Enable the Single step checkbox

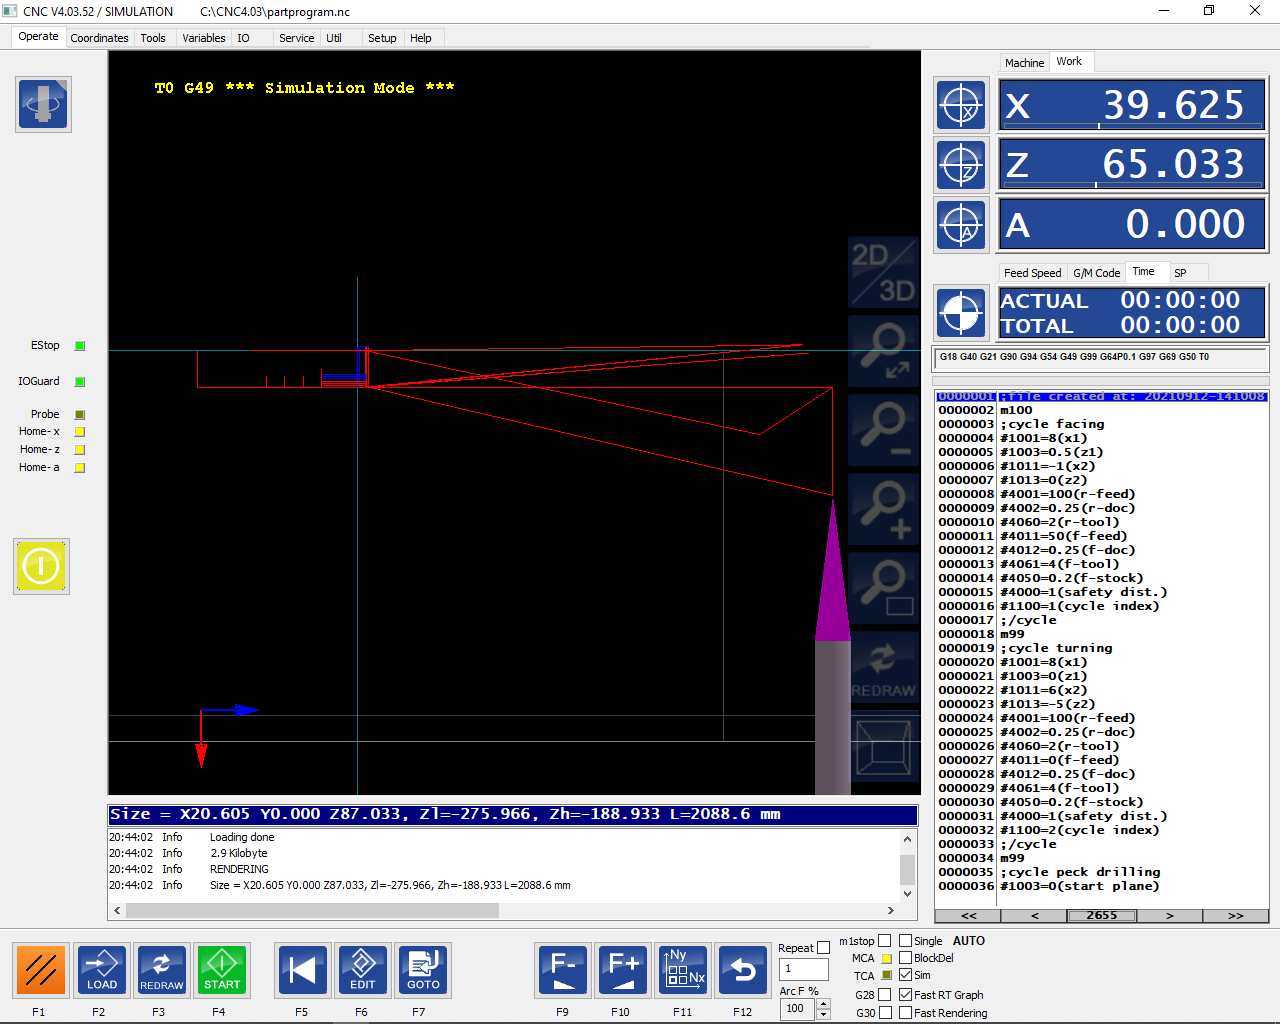click(x=905, y=941)
